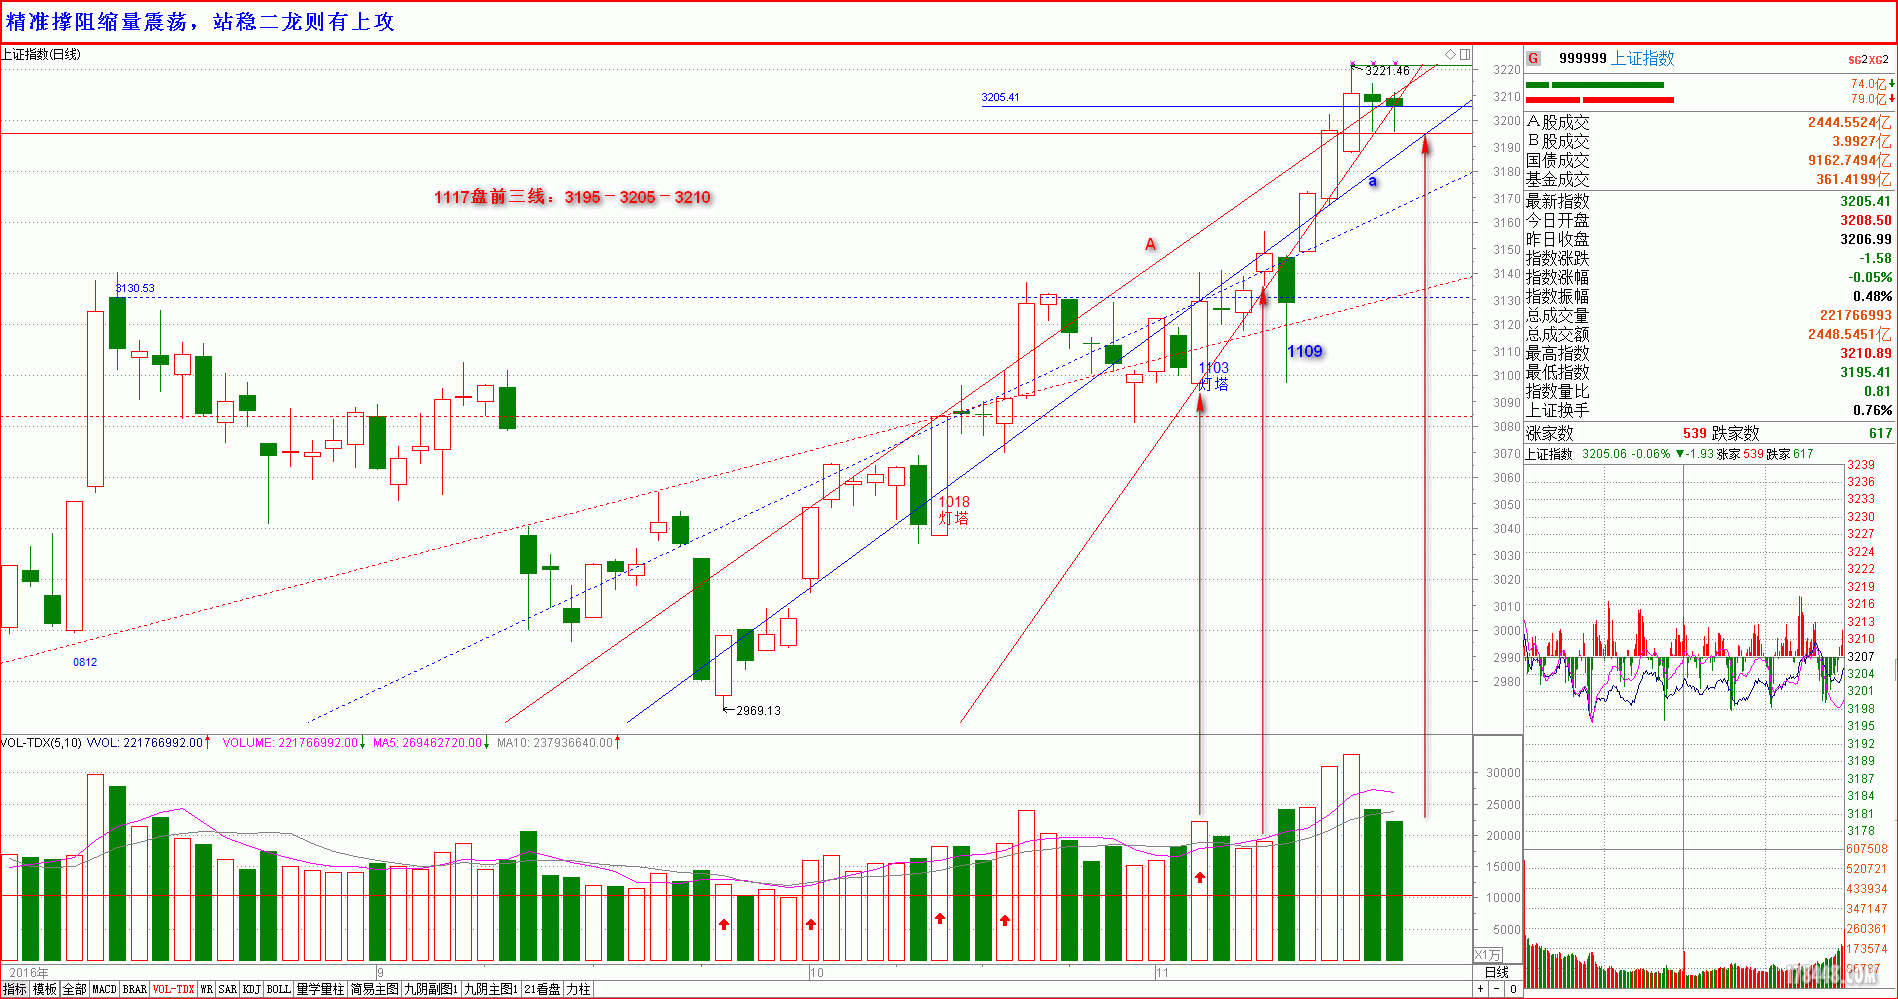The image size is (1898, 999).
Task: Open the 21看盘 tab
Action: [542, 989]
